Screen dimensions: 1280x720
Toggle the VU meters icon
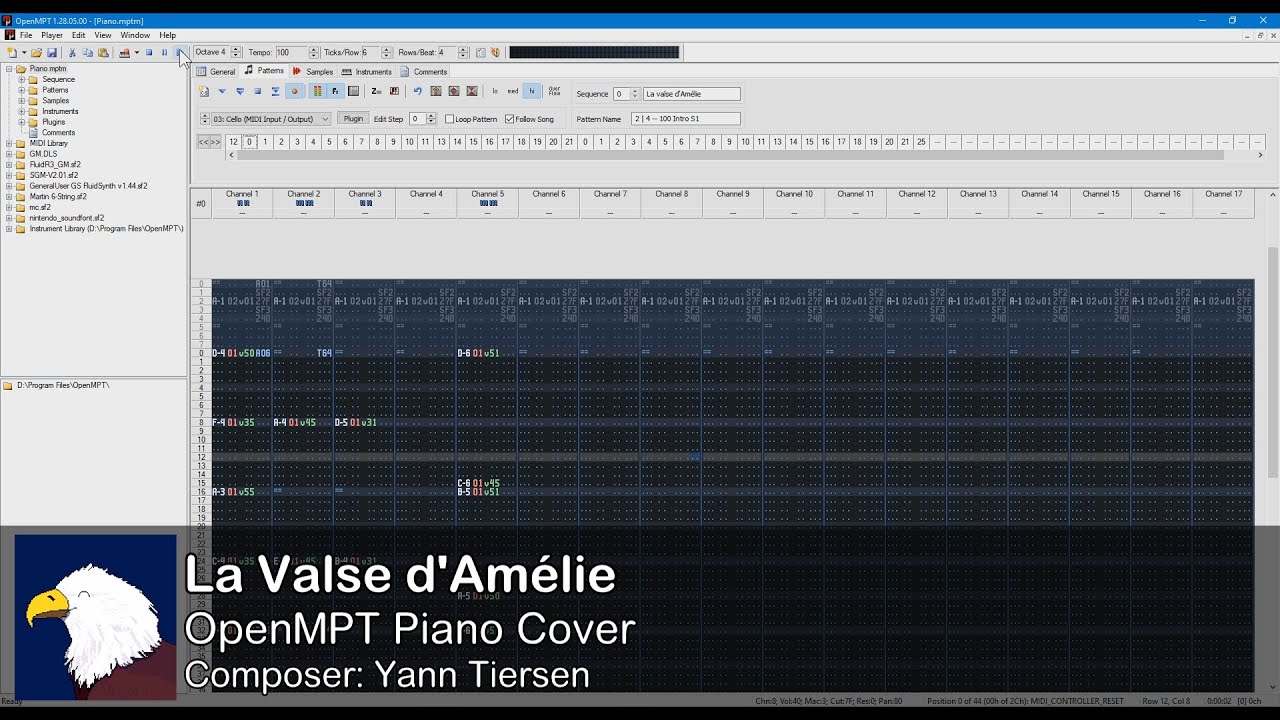[x=317, y=91]
